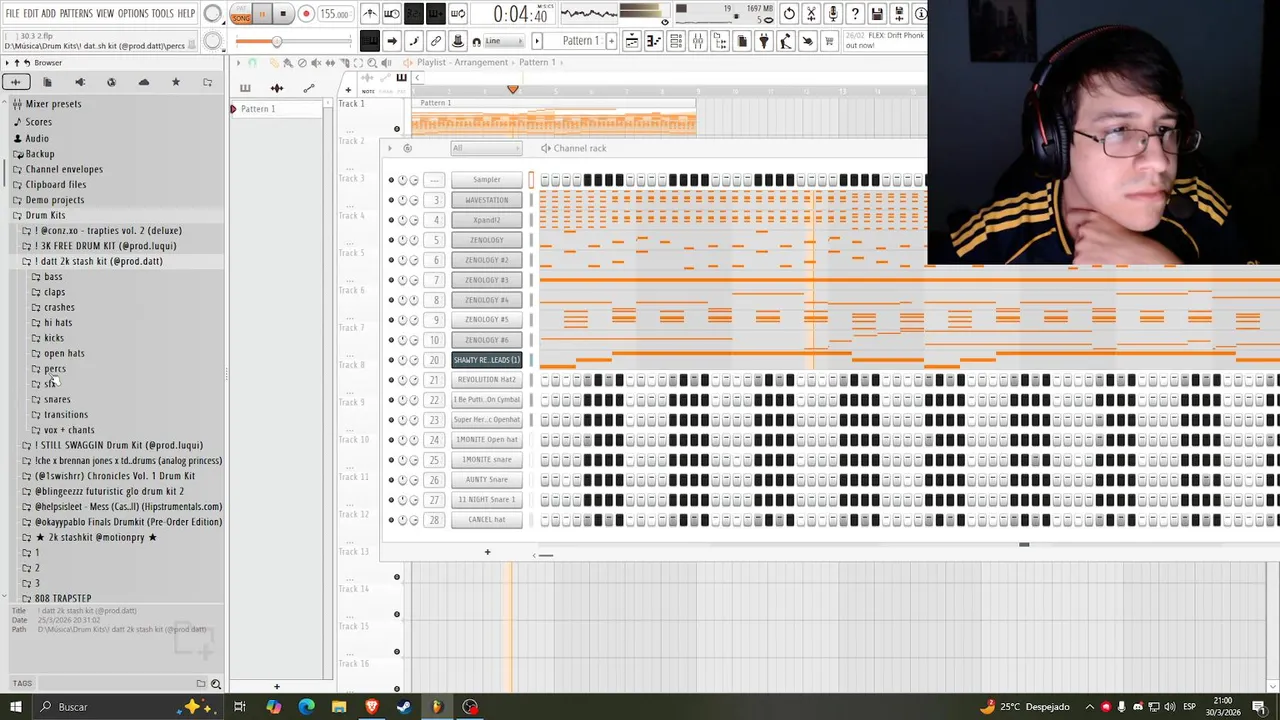Expand the Mixer presets folder

[53, 104]
